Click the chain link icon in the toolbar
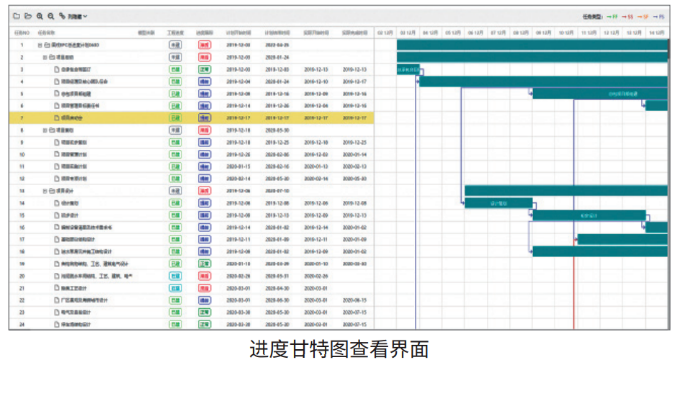The width and height of the screenshot is (682, 394). 62,16
